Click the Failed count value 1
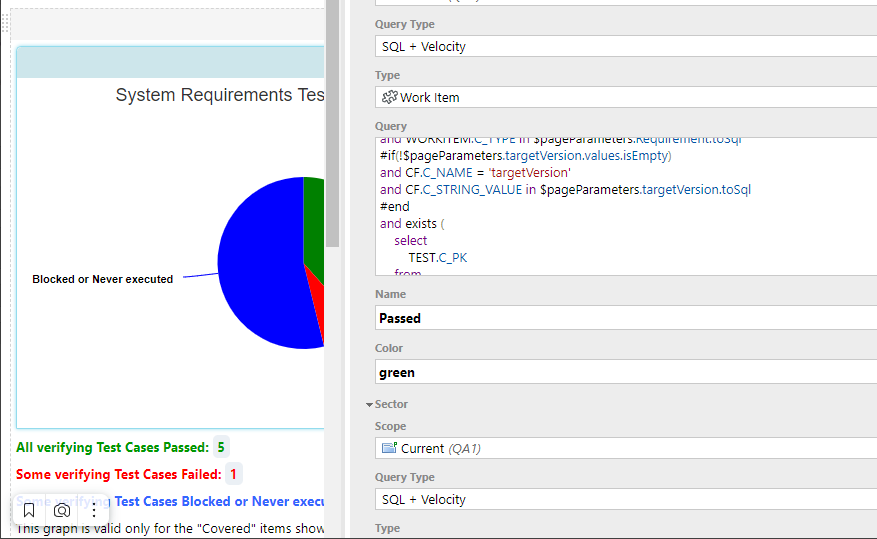 click(x=233, y=474)
